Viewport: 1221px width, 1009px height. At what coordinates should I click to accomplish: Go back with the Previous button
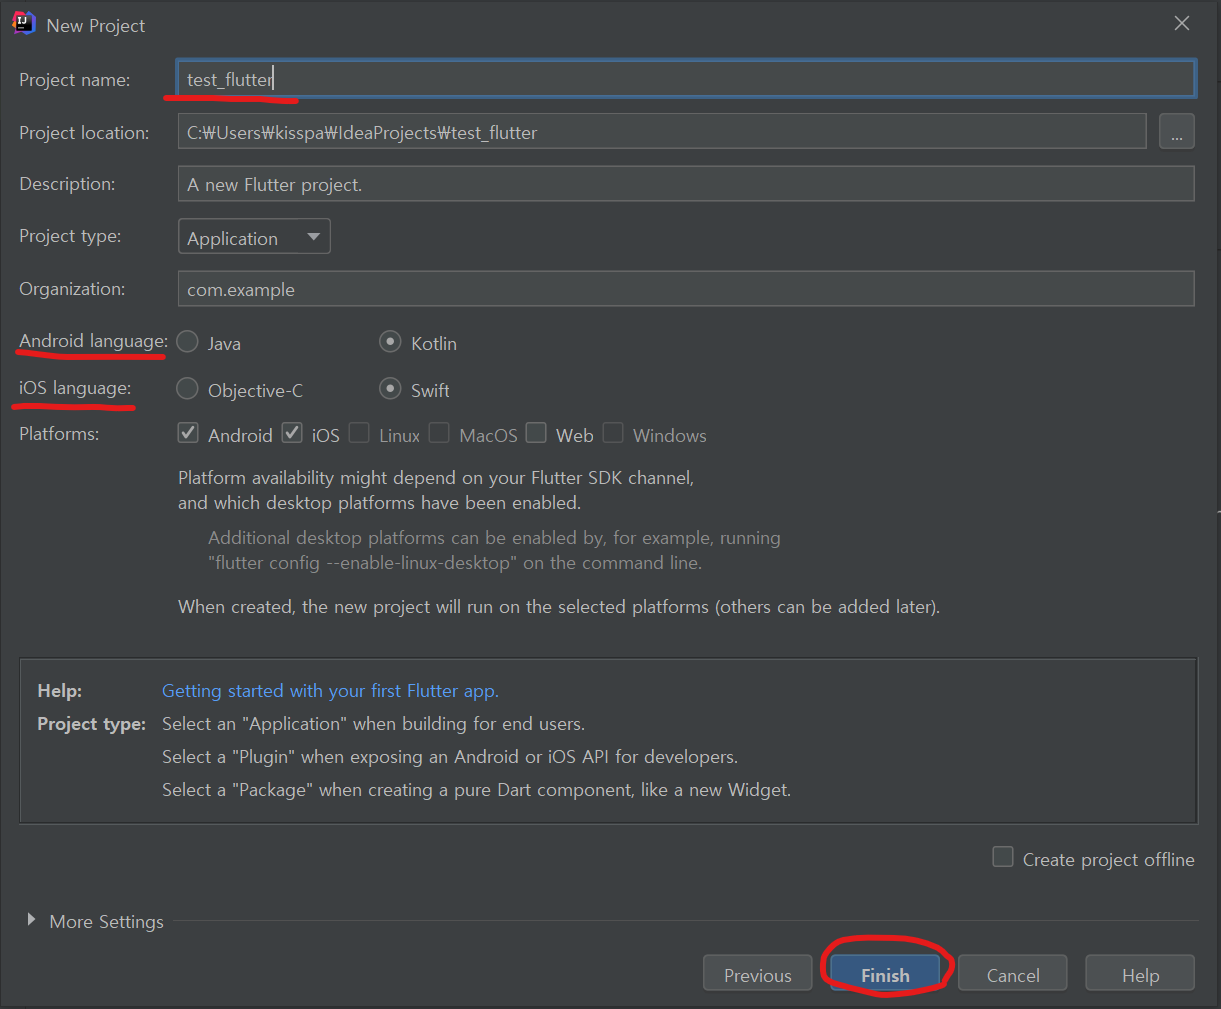757,975
